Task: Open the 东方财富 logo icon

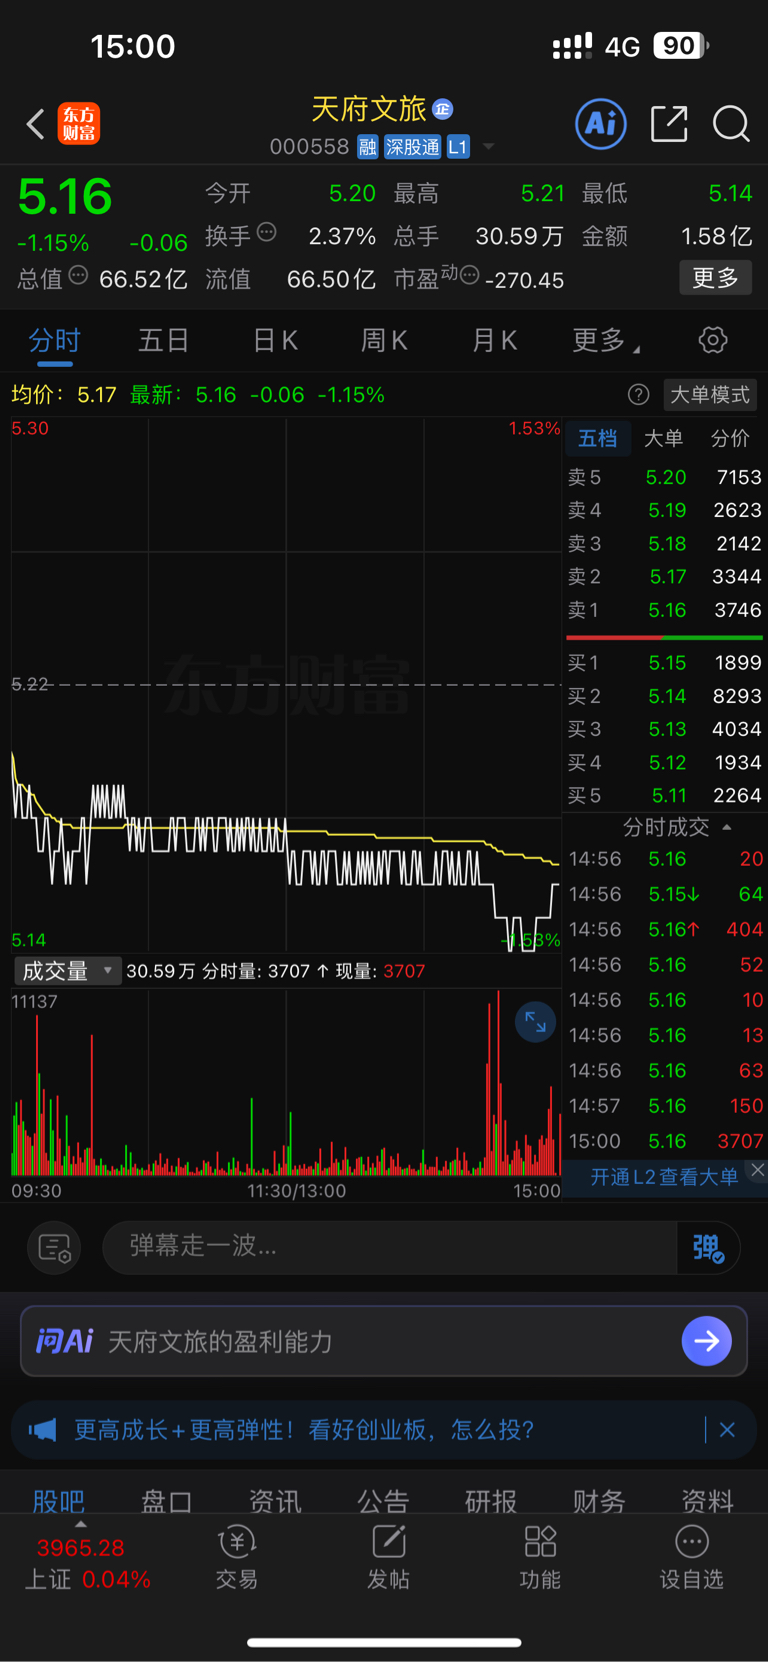Action: pyautogui.click(x=78, y=124)
